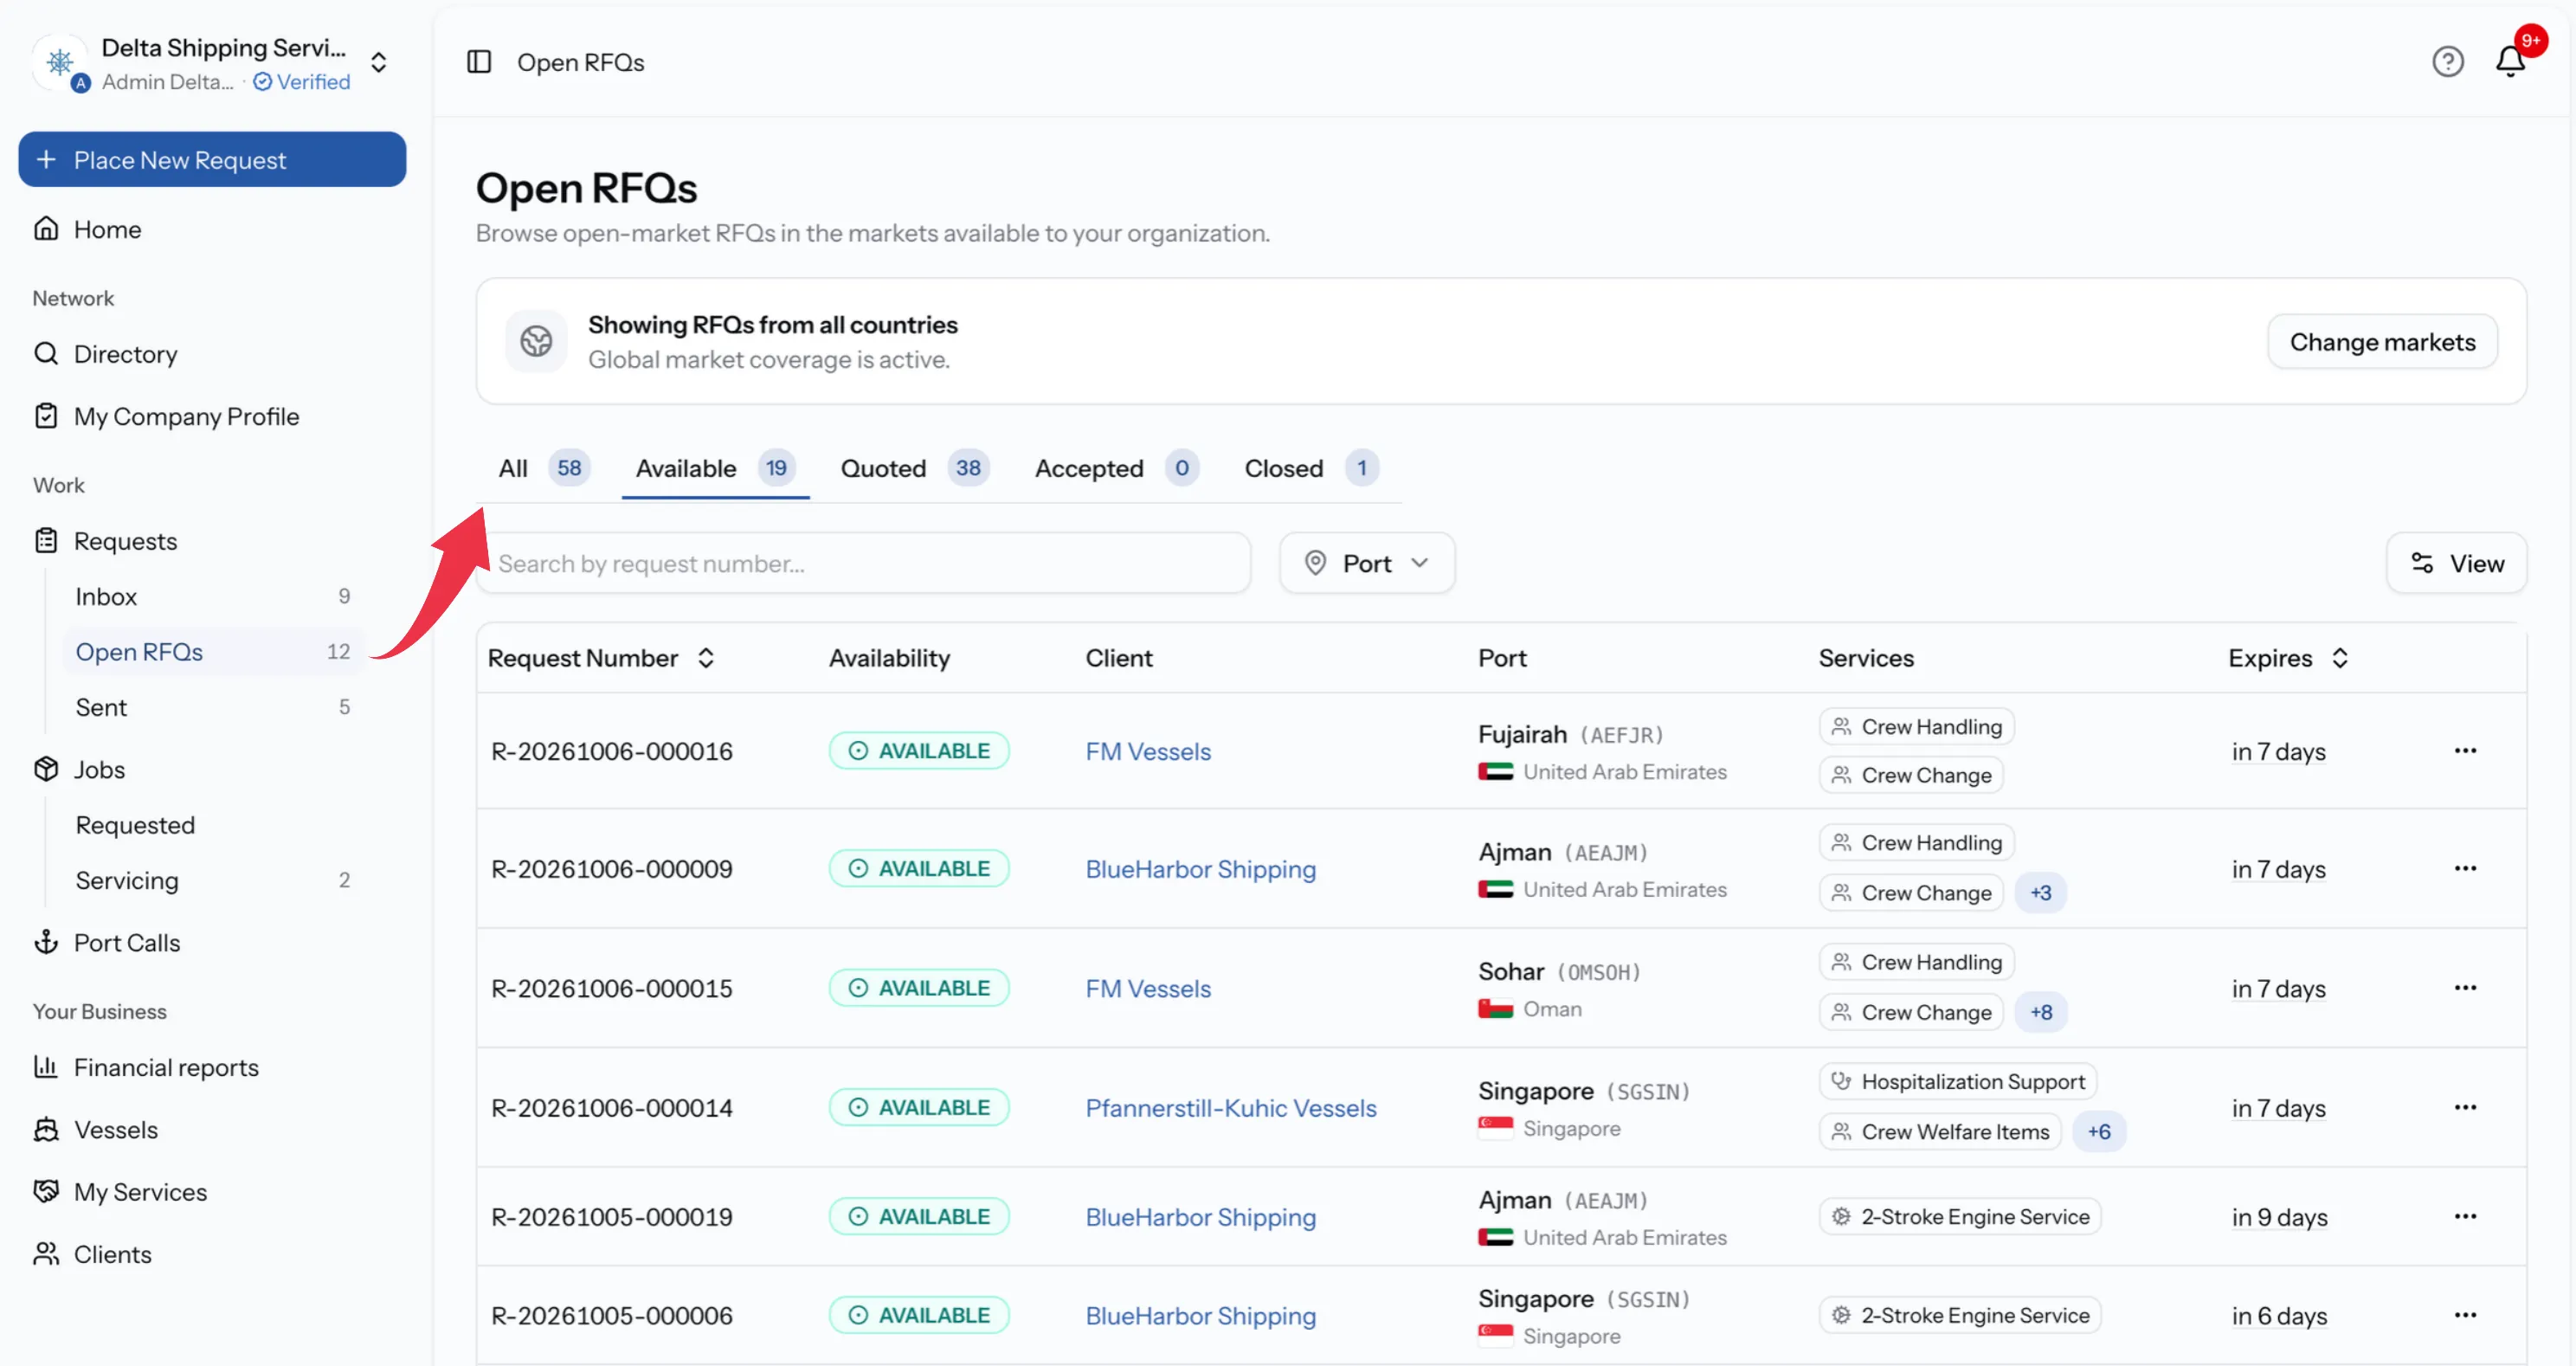Focus the search by request number field

tap(864, 563)
